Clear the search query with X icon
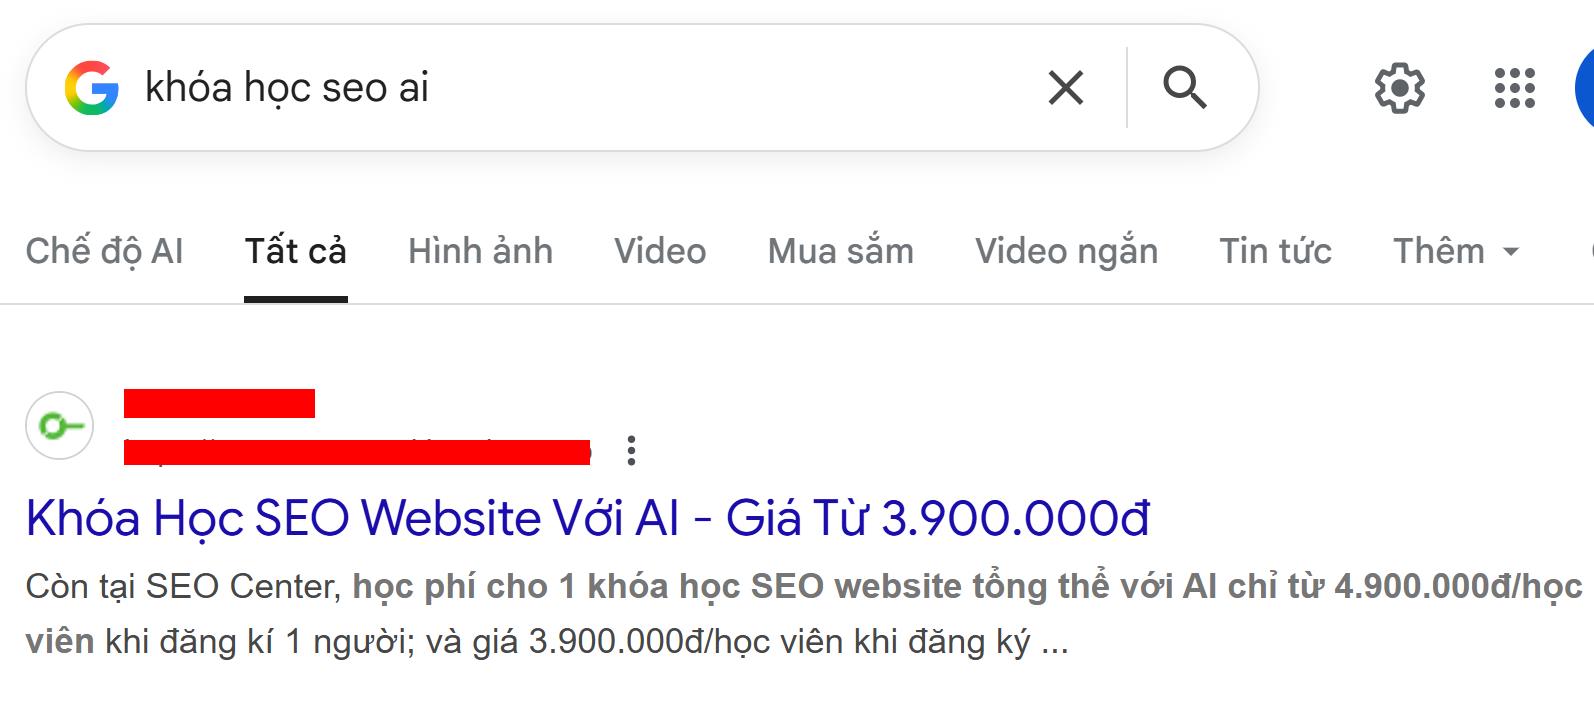The height and width of the screenshot is (721, 1594). pyautogui.click(x=1066, y=88)
